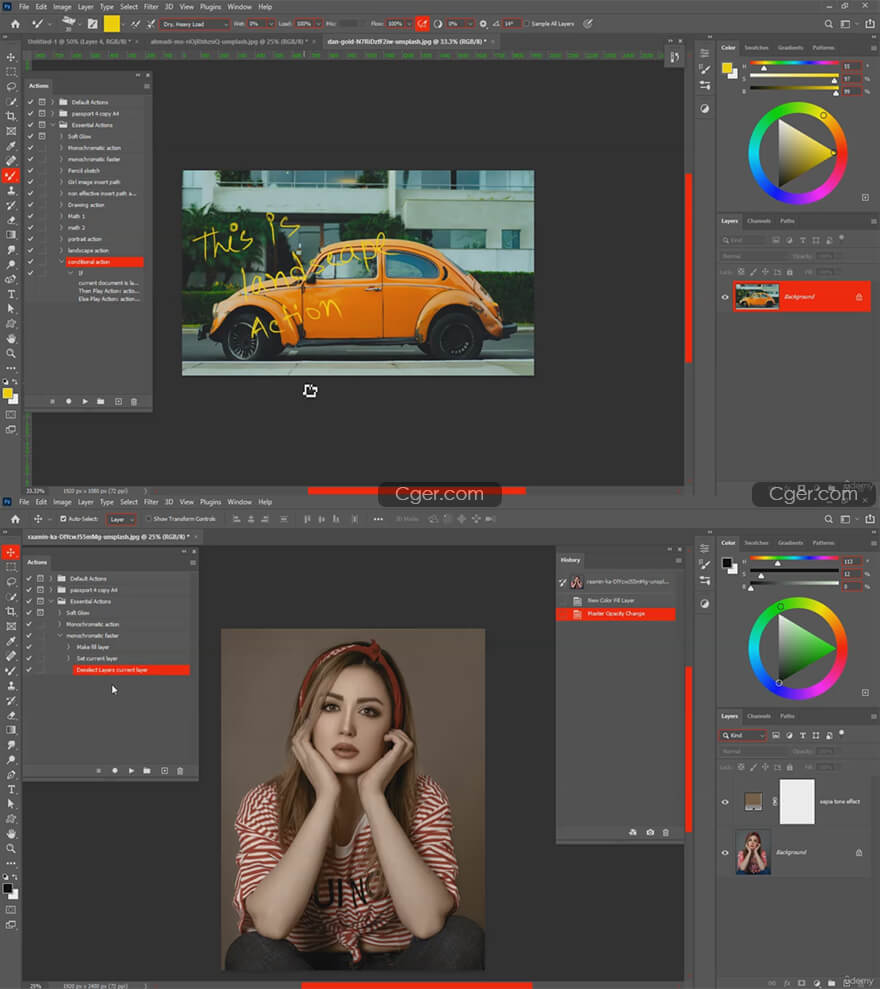Switch to the Paths tab in the bottom window
Viewport: 880px width, 989px height.
tap(787, 716)
